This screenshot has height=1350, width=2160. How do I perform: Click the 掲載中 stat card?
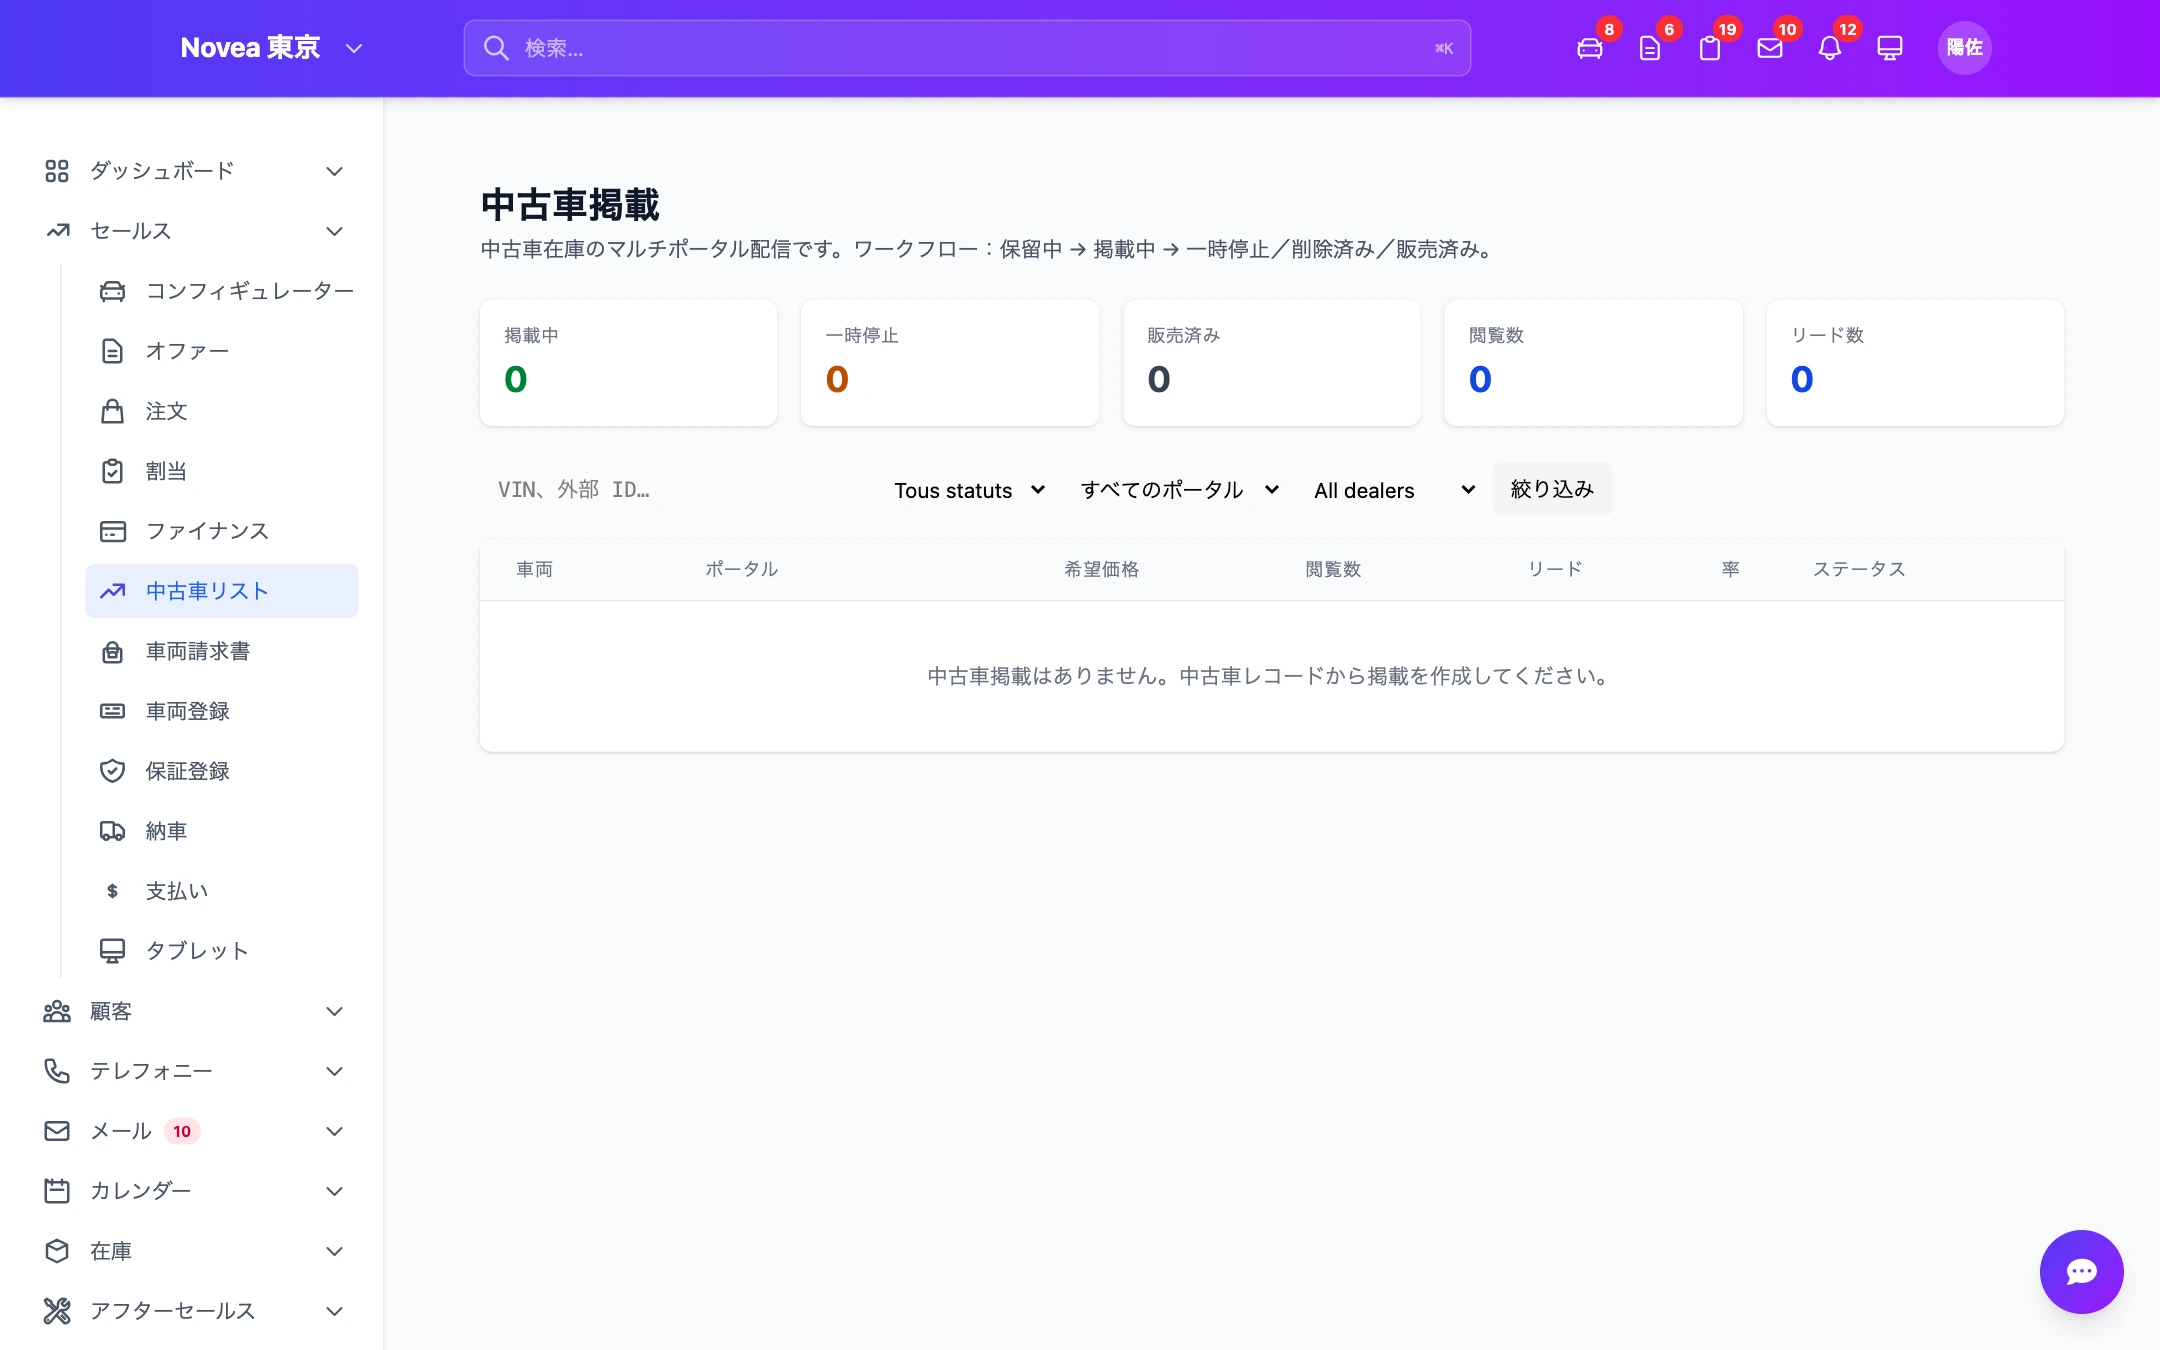click(629, 363)
